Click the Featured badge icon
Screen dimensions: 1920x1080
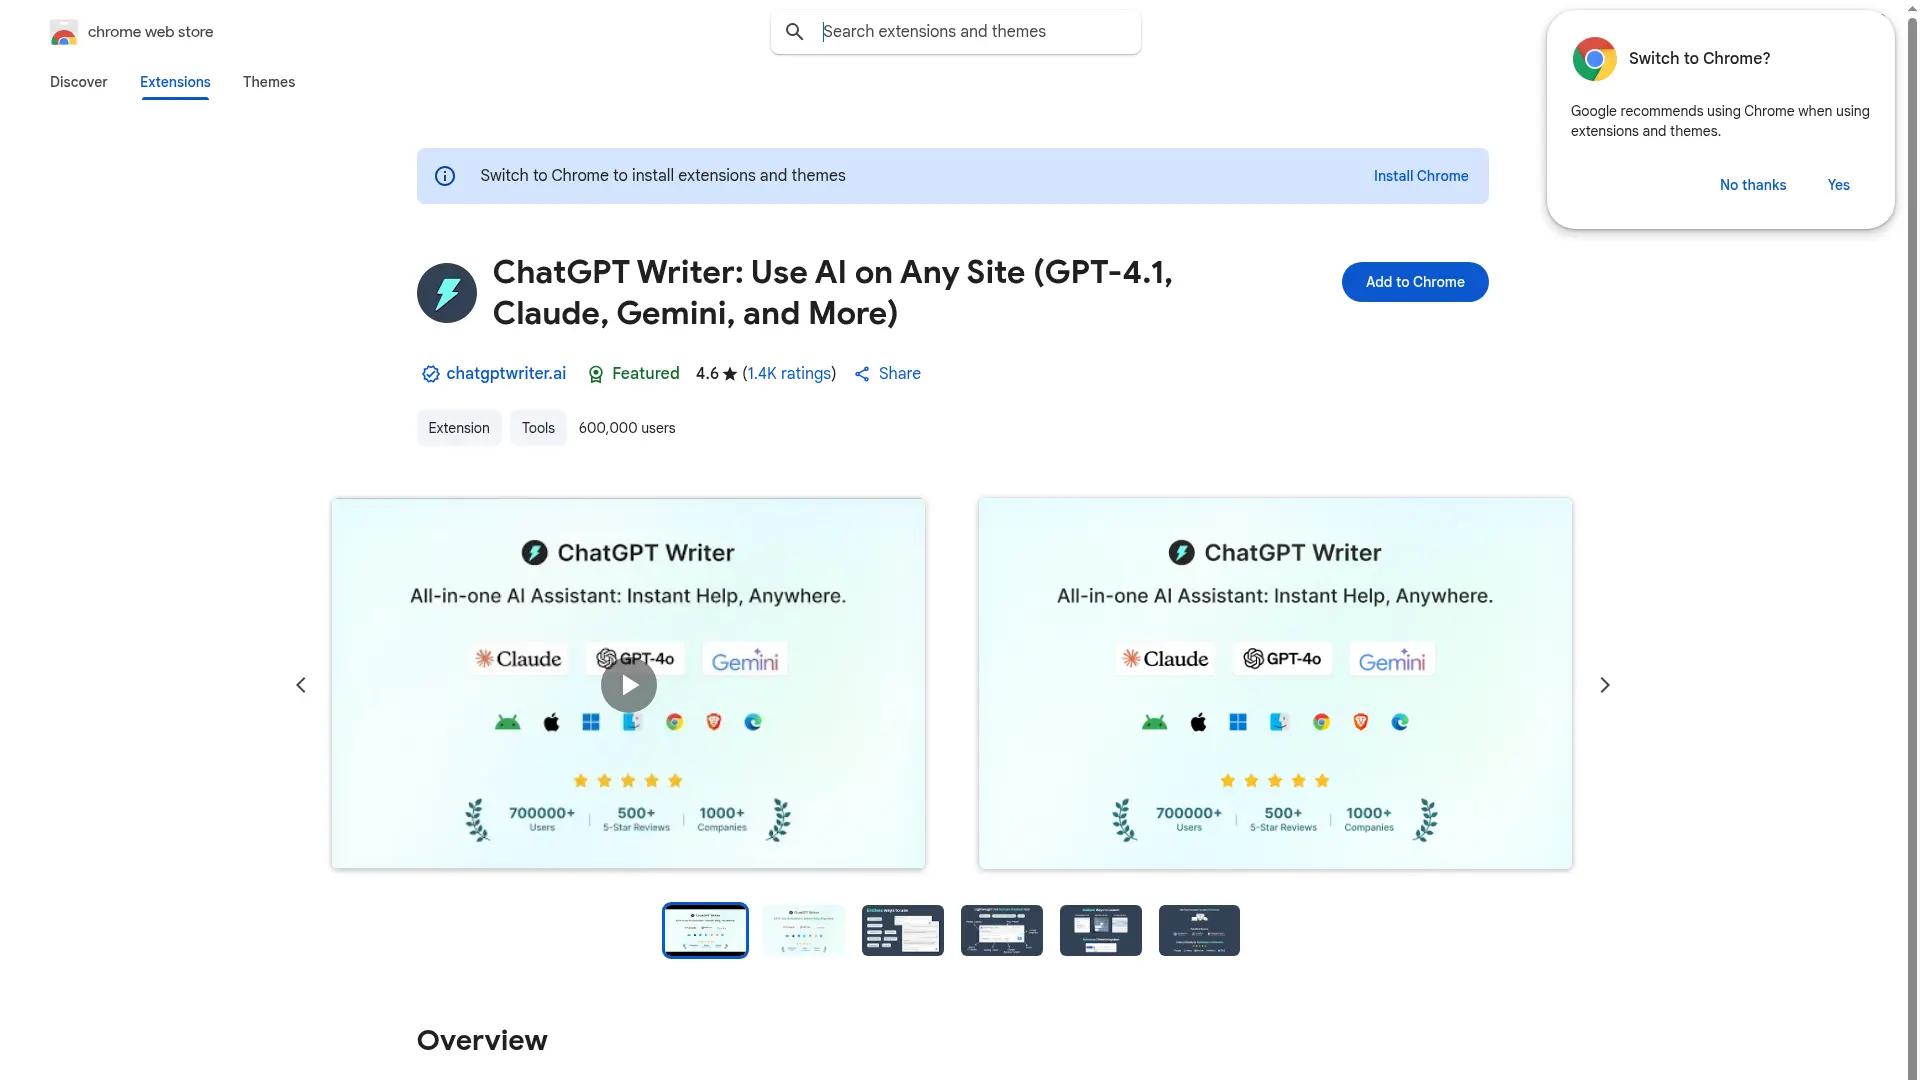coord(595,374)
